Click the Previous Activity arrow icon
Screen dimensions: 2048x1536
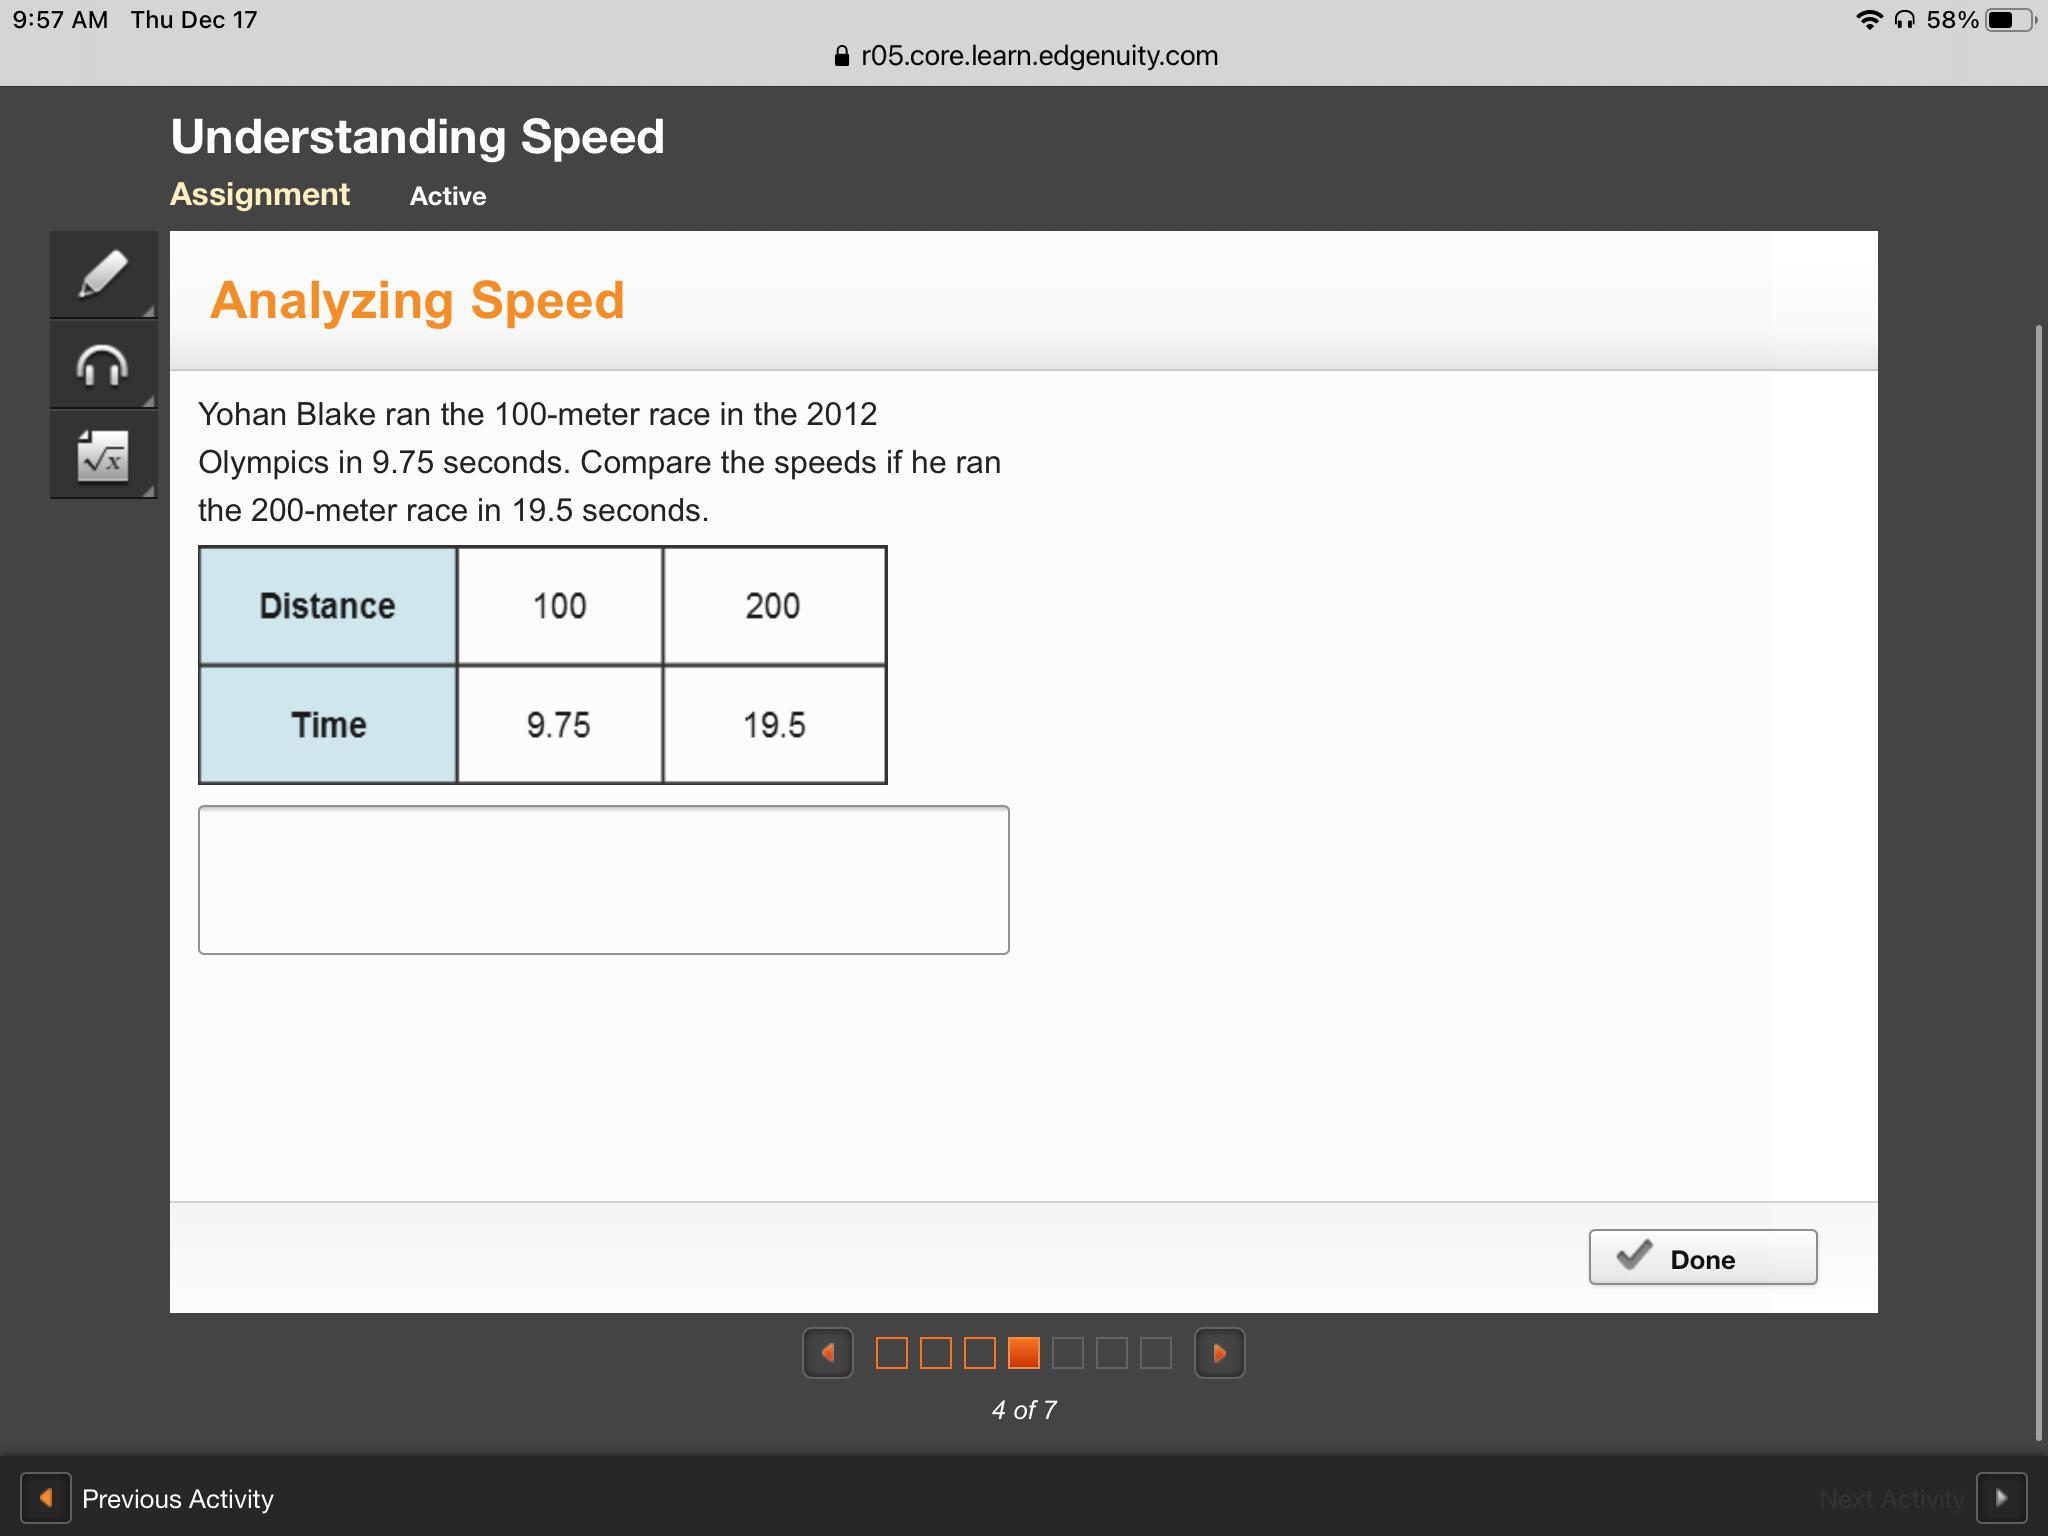[x=46, y=1498]
